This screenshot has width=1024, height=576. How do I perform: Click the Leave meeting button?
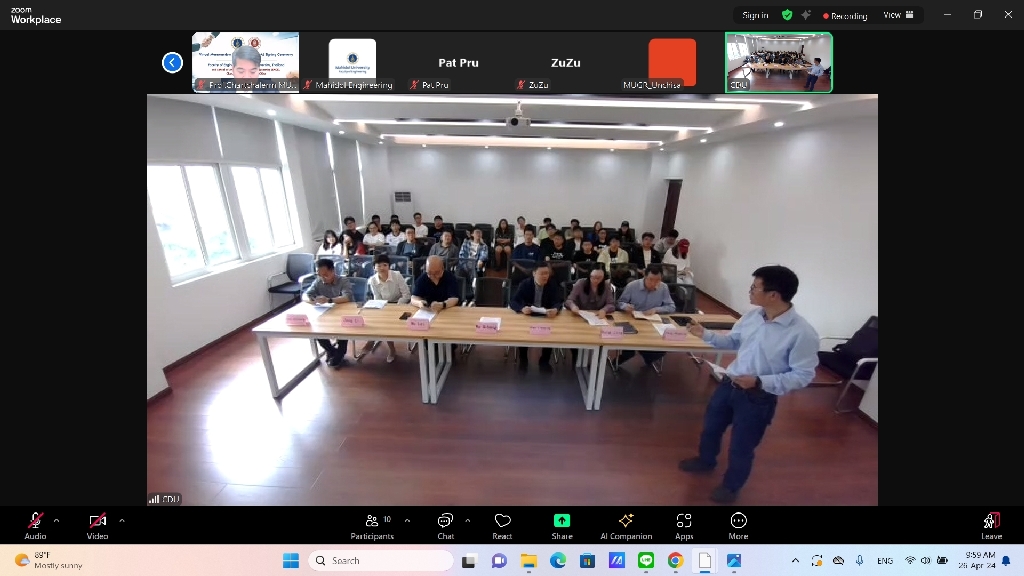[x=991, y=524]
